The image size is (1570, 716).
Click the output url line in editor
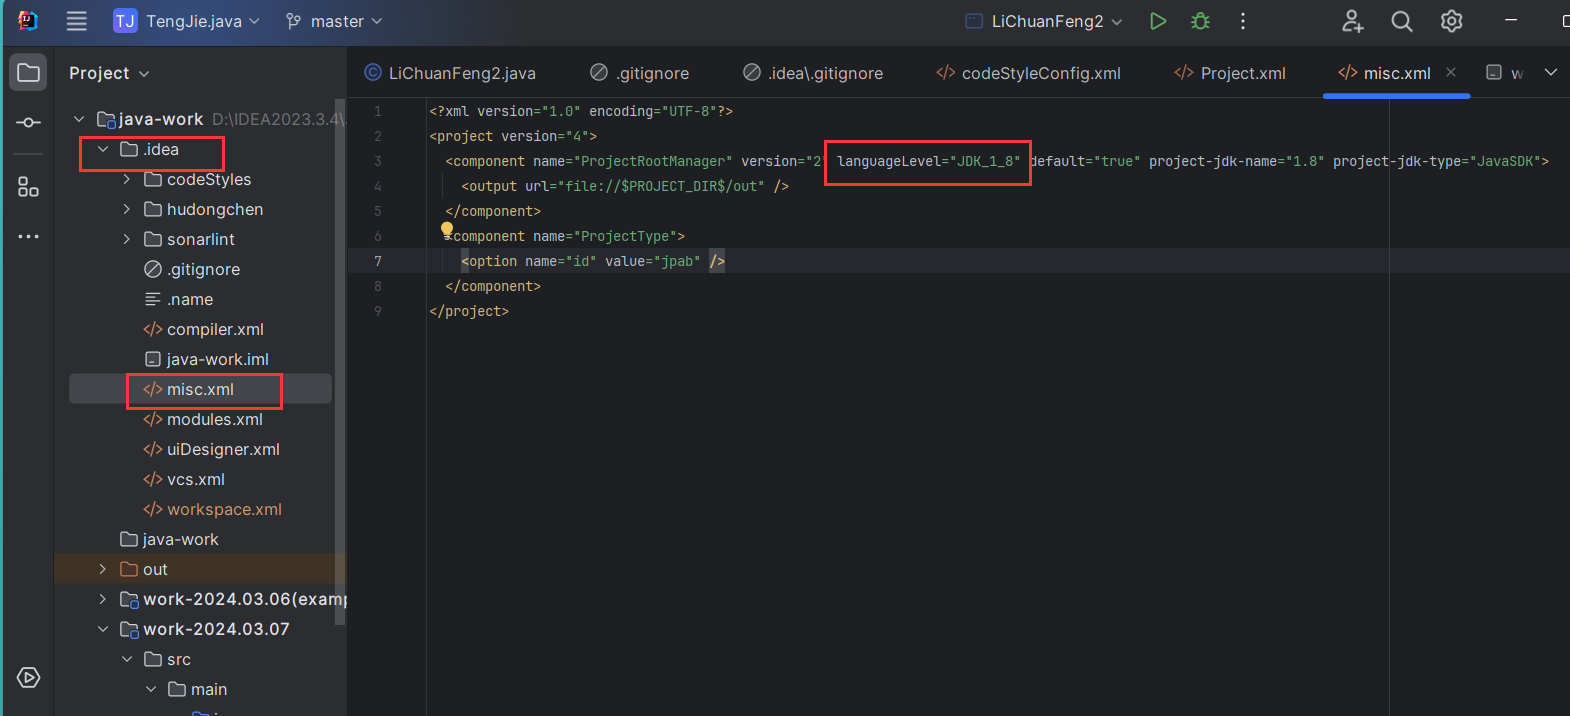pos(625,186)
